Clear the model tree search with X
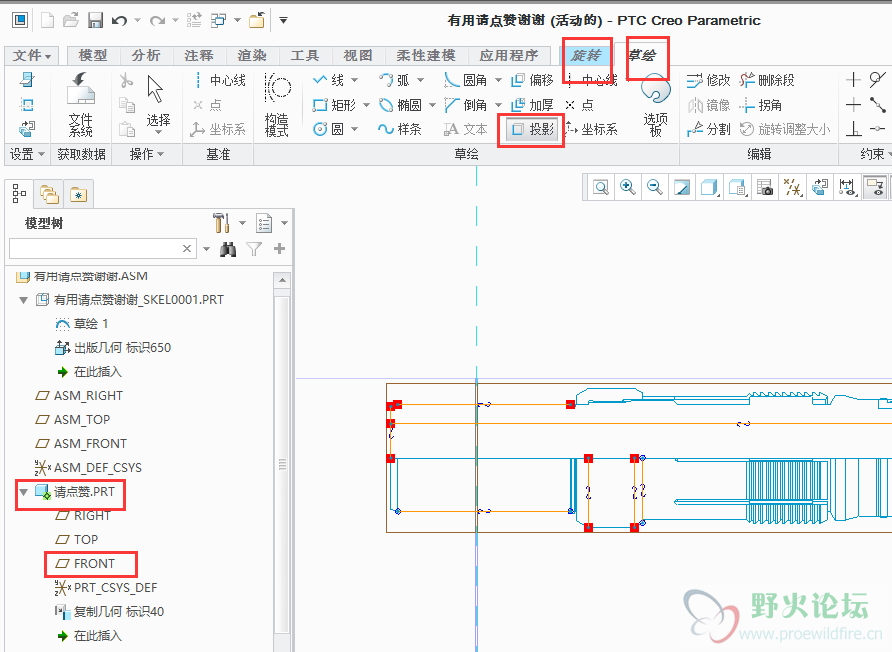 click(187, 249)
